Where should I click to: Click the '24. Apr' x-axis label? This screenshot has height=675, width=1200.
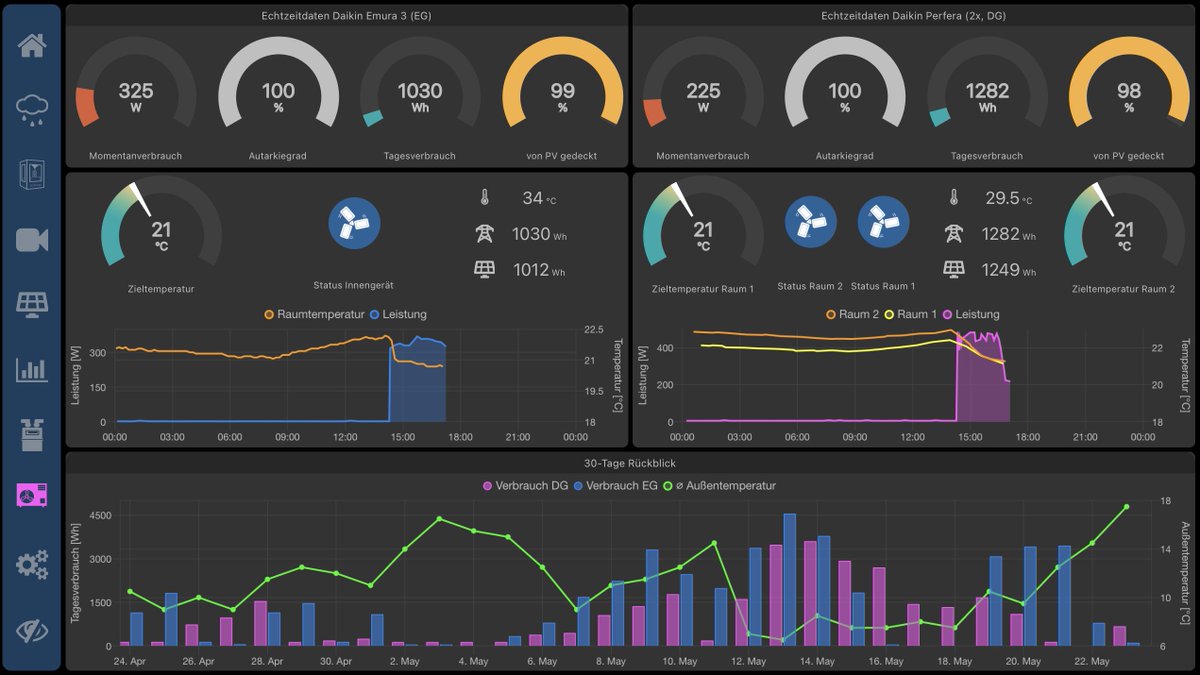[130, 662]
